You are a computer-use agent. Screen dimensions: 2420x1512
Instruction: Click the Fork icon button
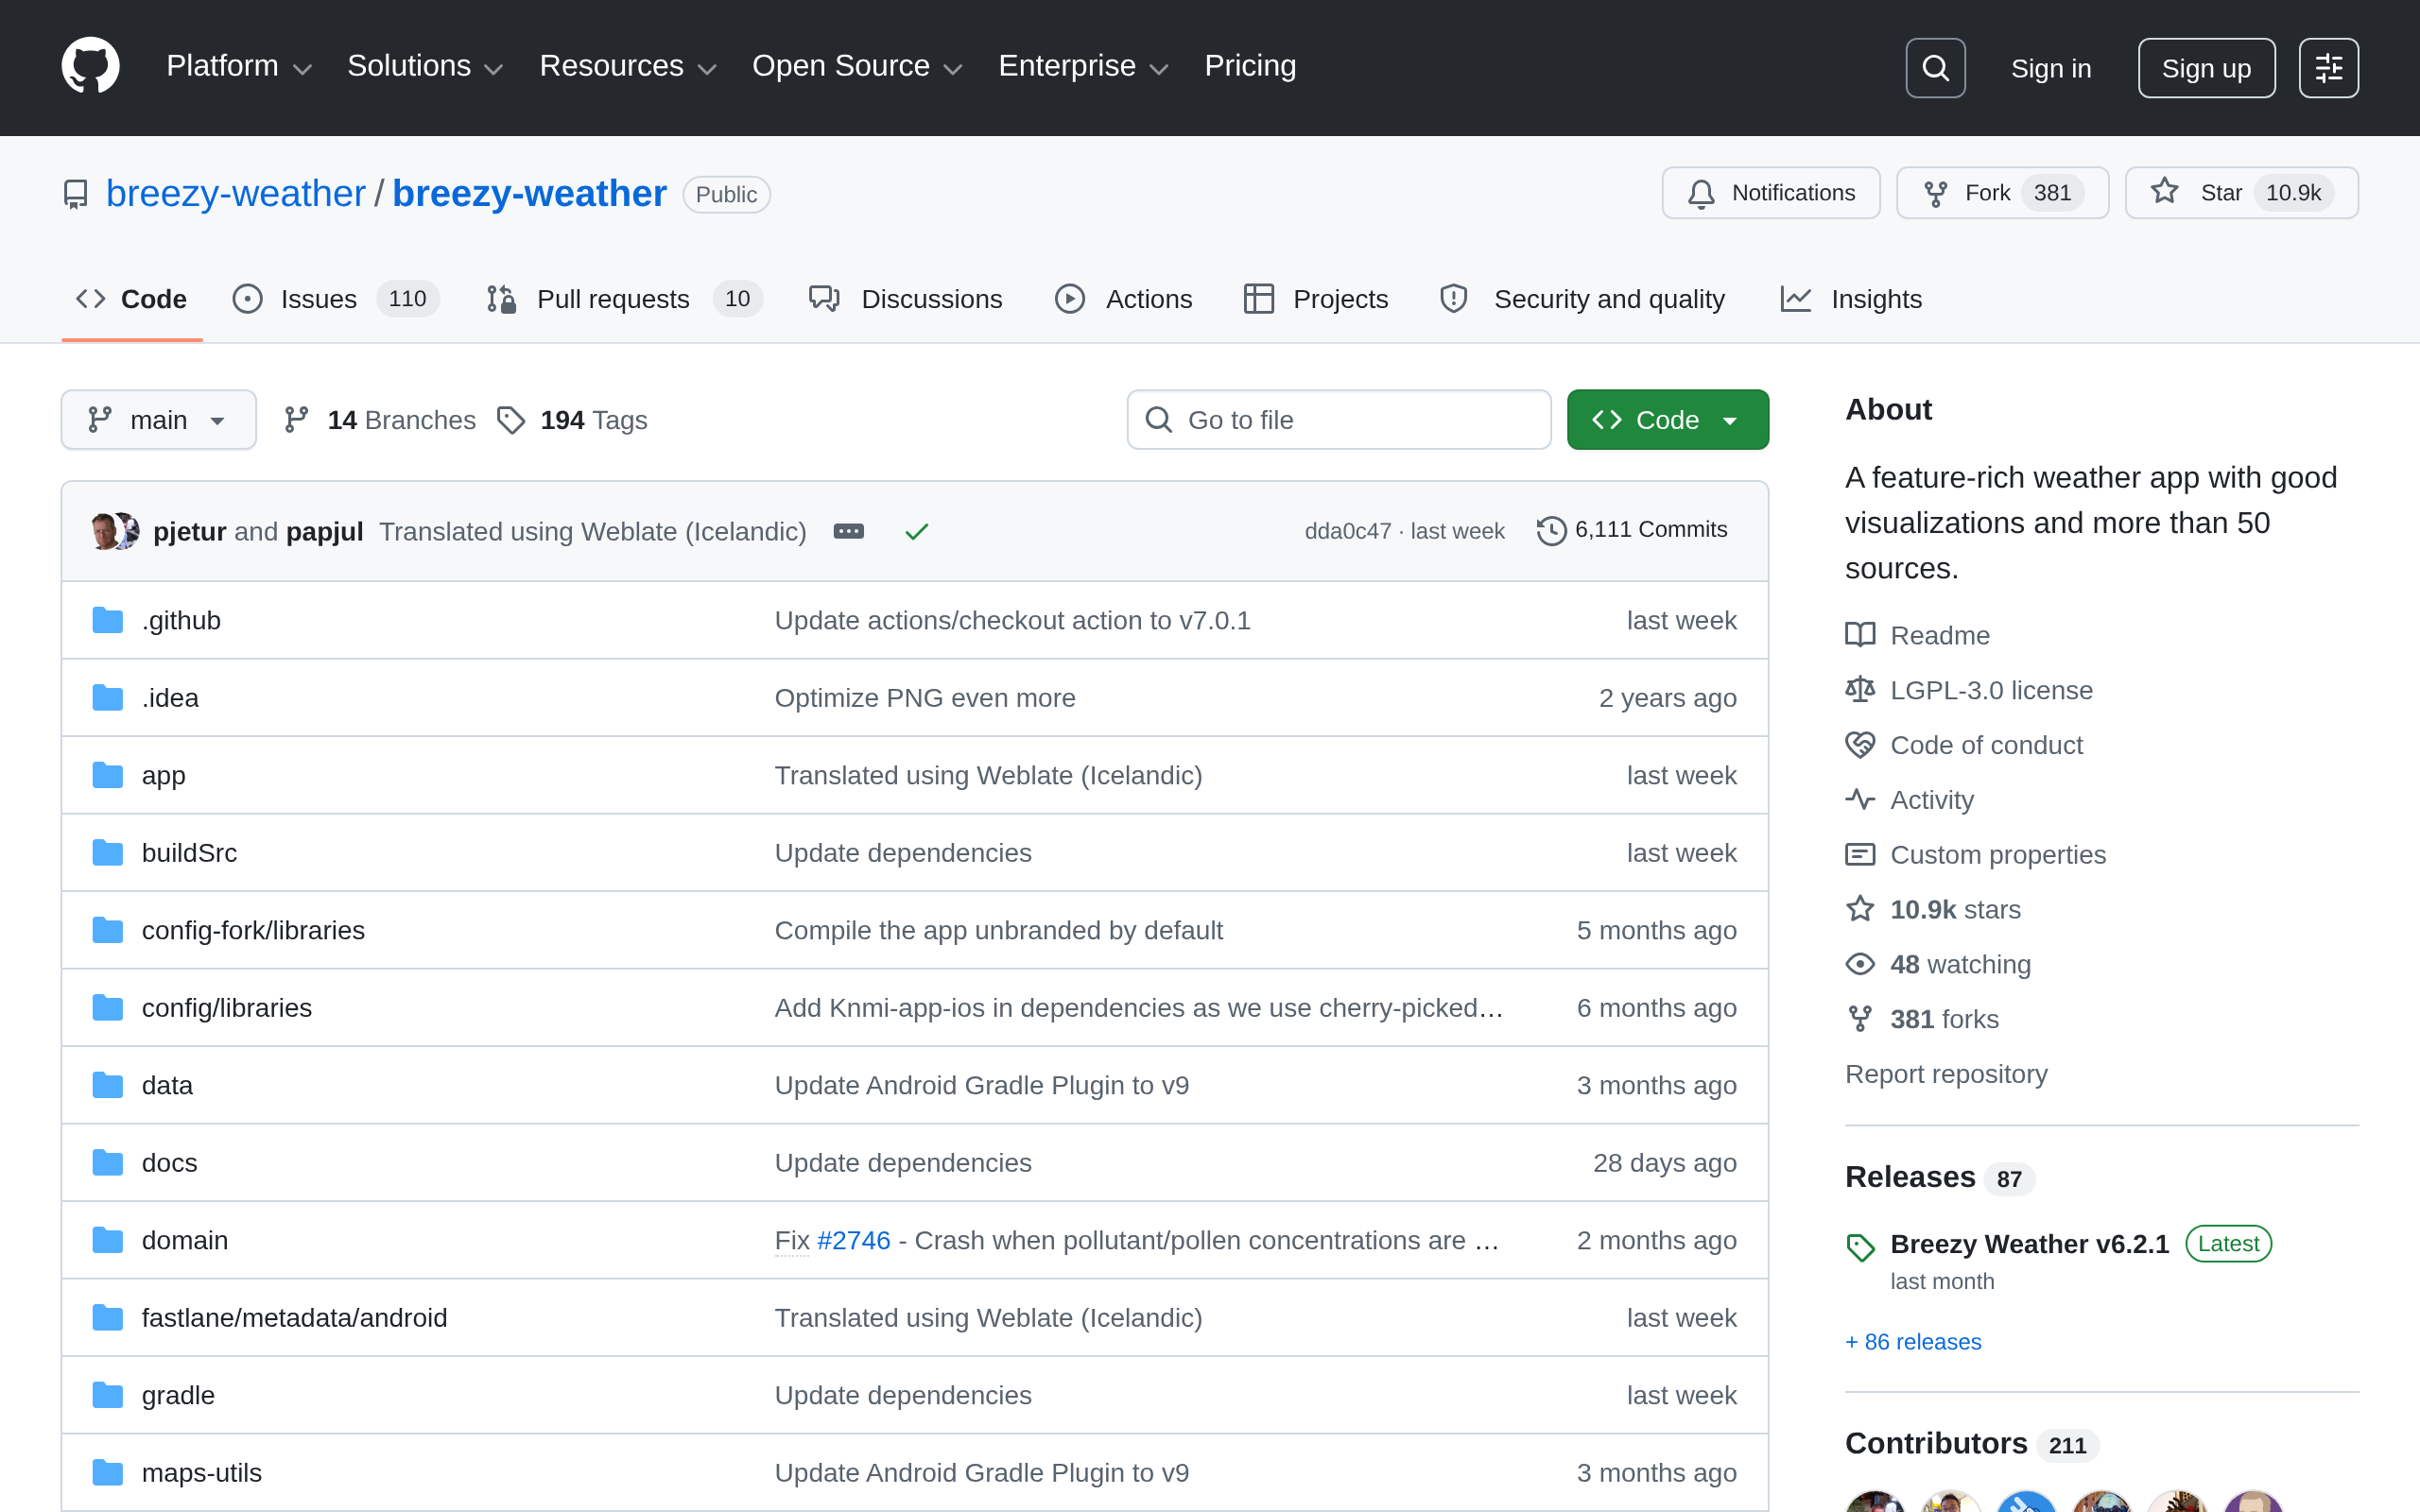coord(1935,193)
